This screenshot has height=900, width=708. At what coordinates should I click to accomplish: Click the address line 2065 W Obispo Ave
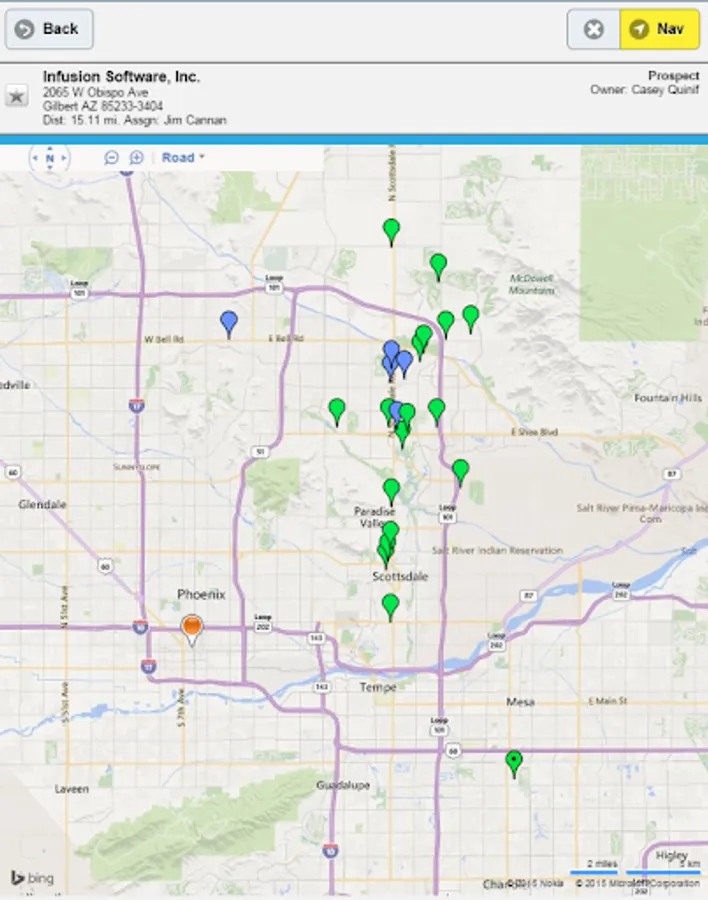pos(95,92)
